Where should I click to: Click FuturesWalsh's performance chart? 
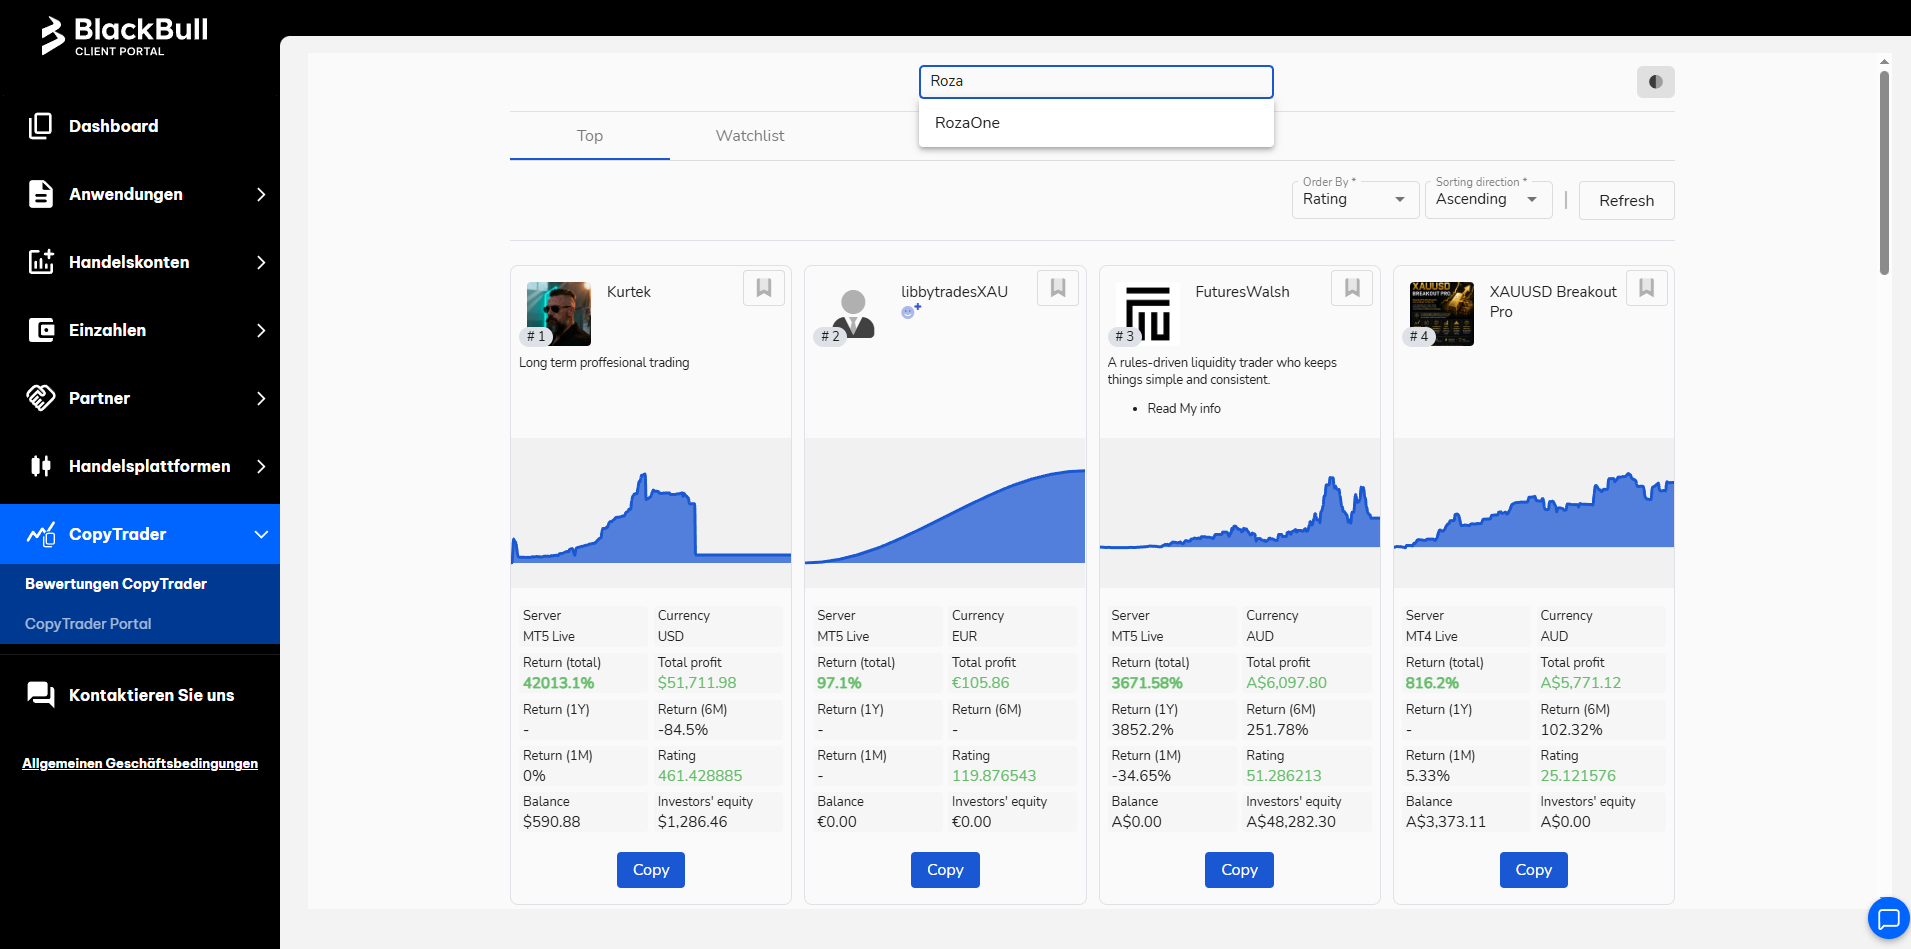click(x=1240, y=512)
